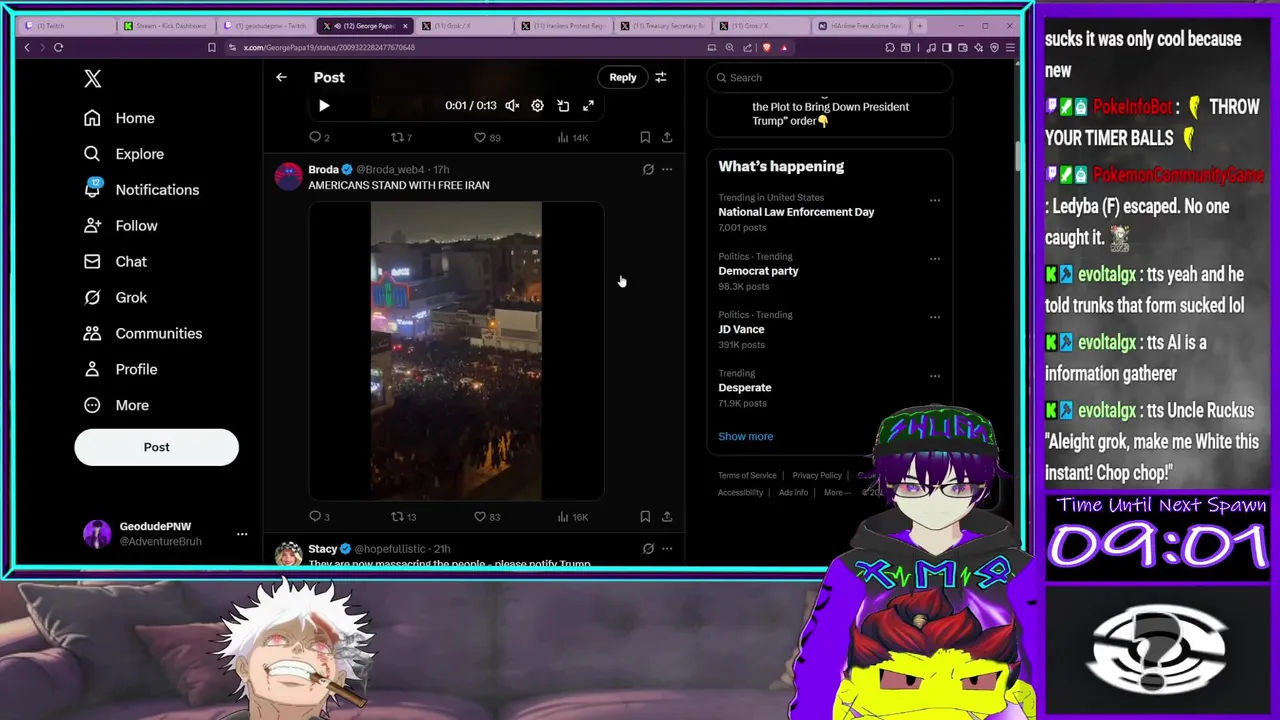This screenshot has height=720, width=1280.
Task: Open the more menu on Stacy's post
Action: 667,548
